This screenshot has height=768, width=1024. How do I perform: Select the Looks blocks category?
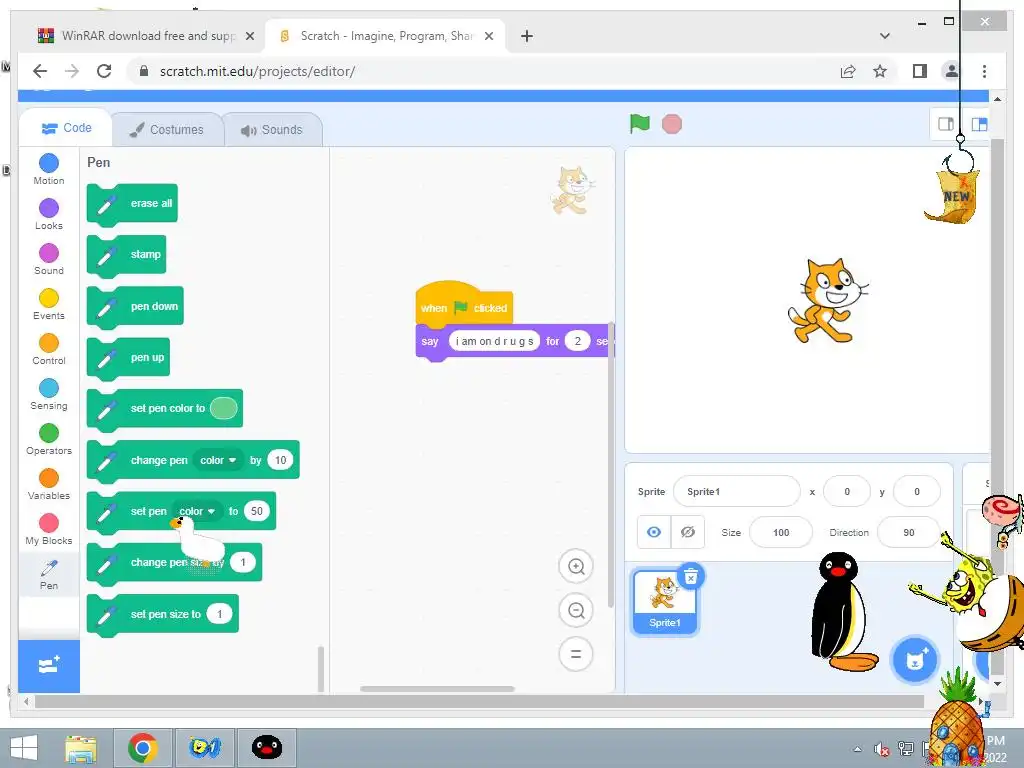pos(49,214)
